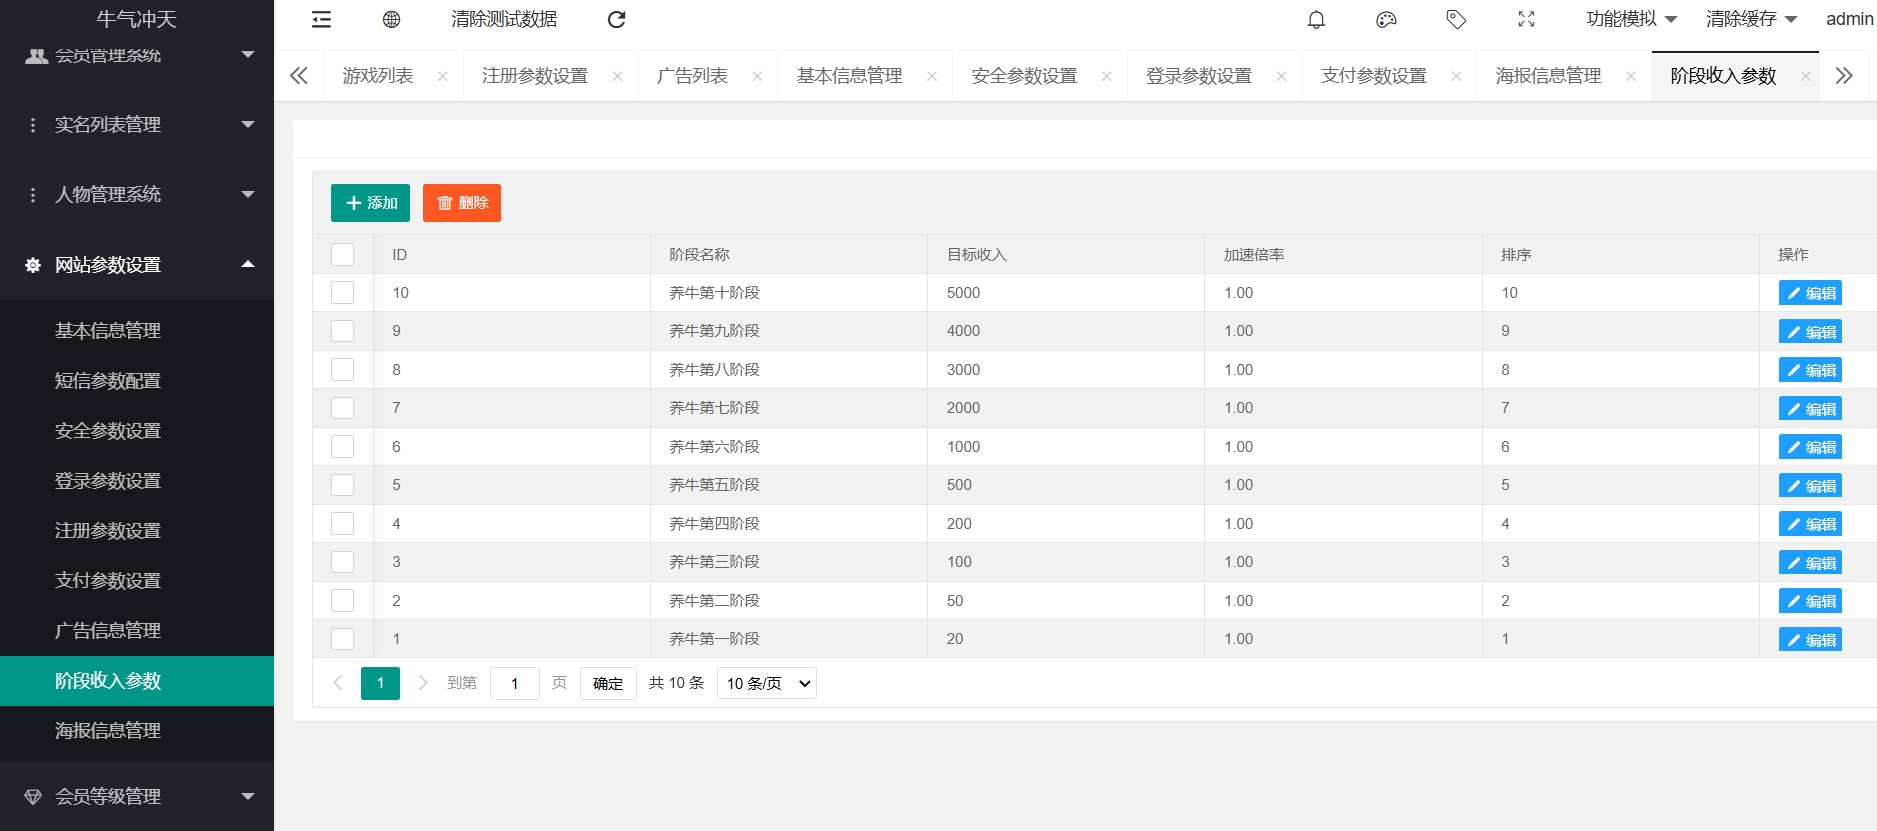Expand the 功能模拟 dropdown menu
The image size is (1877, 831).
pos(1631,19)
